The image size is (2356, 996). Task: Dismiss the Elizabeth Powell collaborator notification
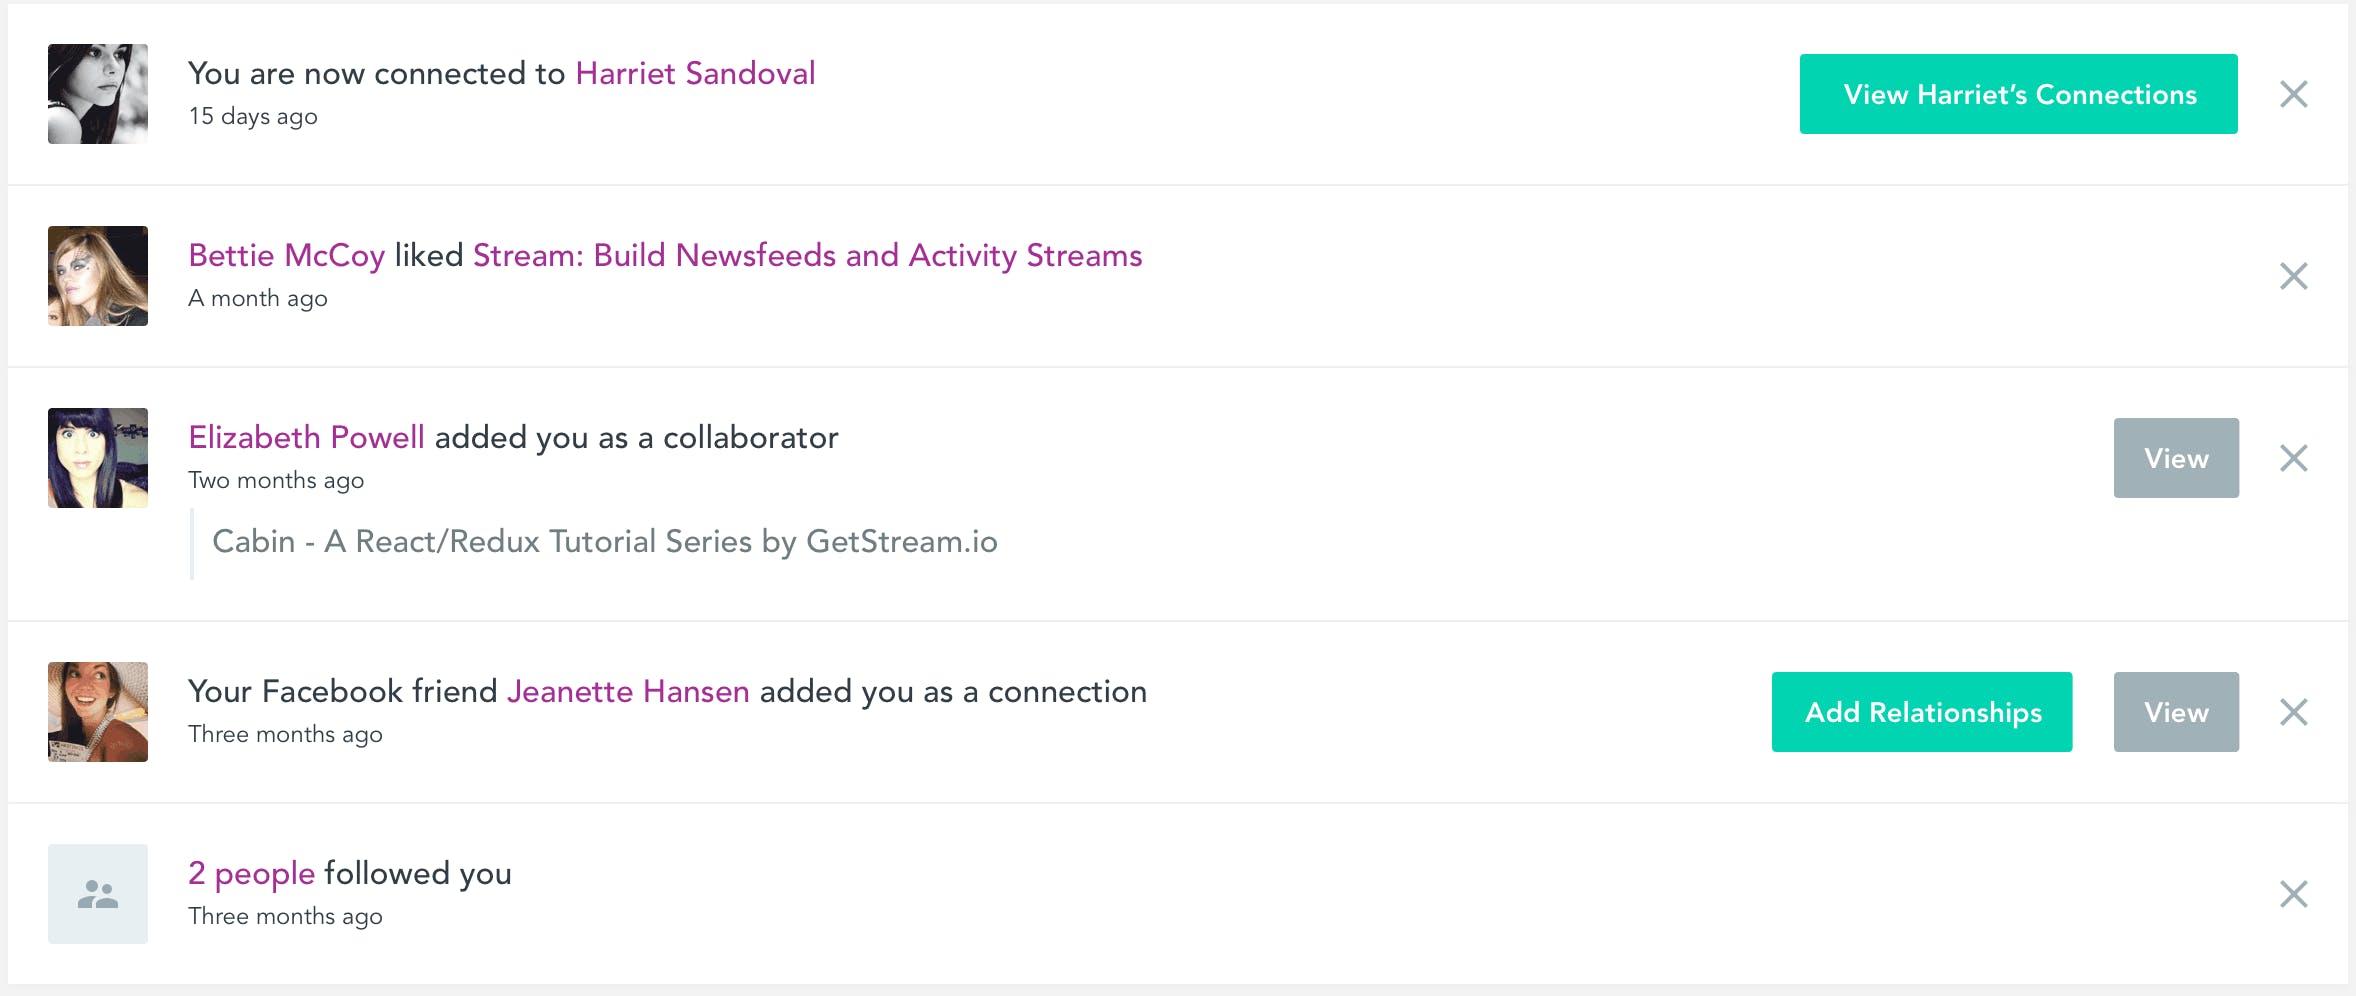[2293, 458]
